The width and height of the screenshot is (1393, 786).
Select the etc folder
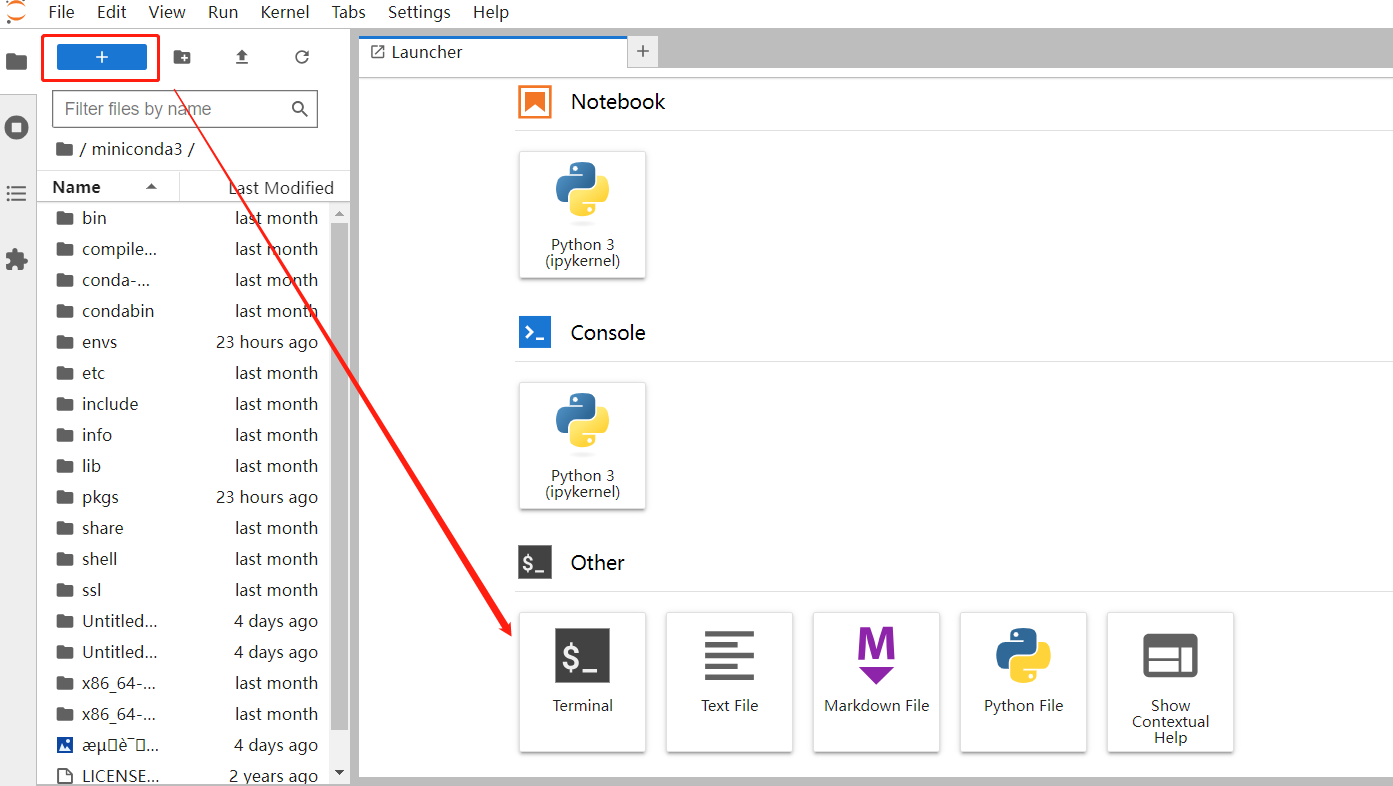pyautogui.click(x=186, y=373)
